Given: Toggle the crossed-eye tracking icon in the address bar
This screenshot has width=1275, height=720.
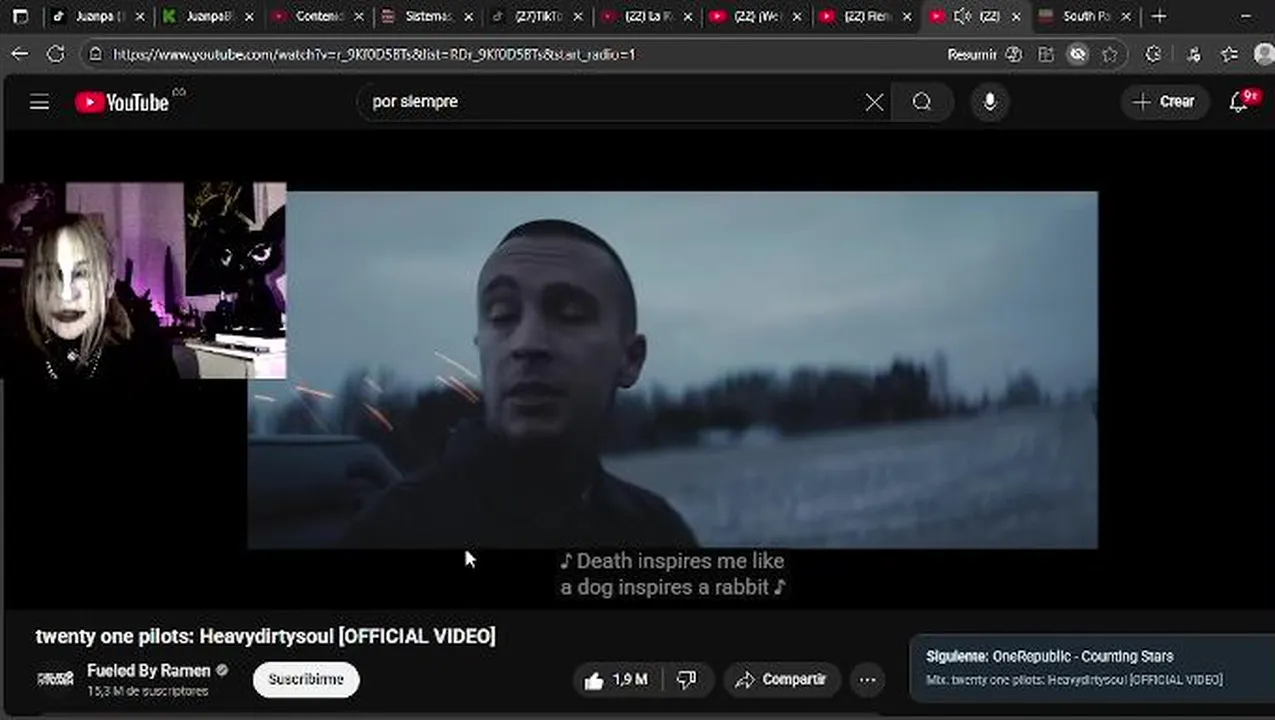Looking at the screenshot, I should coord(1078,55).
